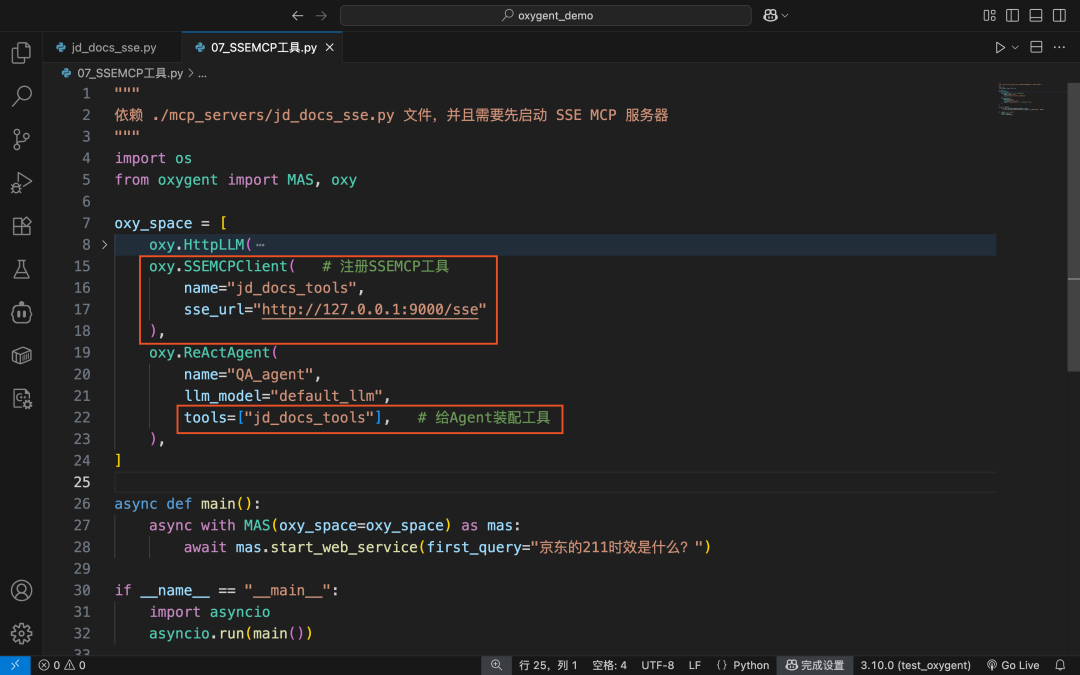Open the http://127.0.0.1:9000/sse link
Screen dimensions: 1080x675
[370, 309]
